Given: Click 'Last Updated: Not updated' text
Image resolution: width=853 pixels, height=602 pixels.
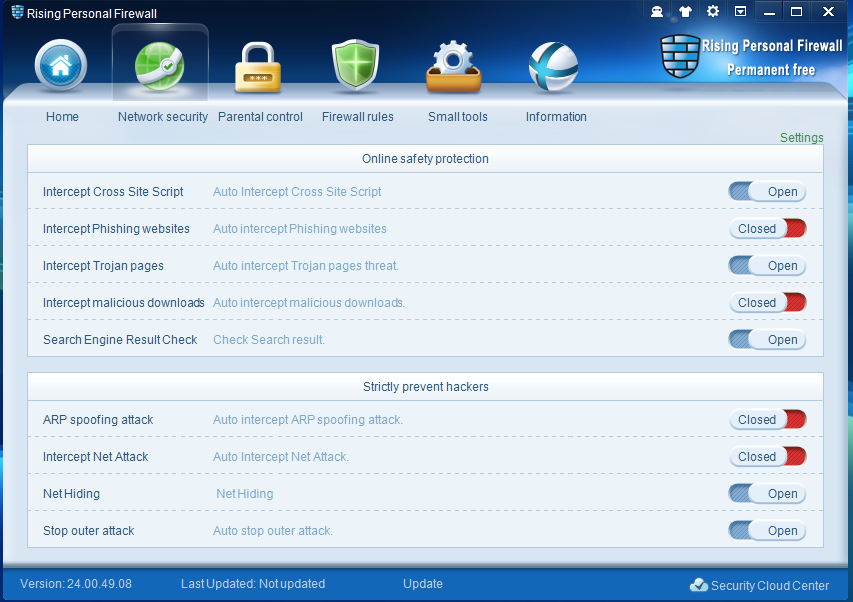Looking at the screenshot, I should coord(253,584).
